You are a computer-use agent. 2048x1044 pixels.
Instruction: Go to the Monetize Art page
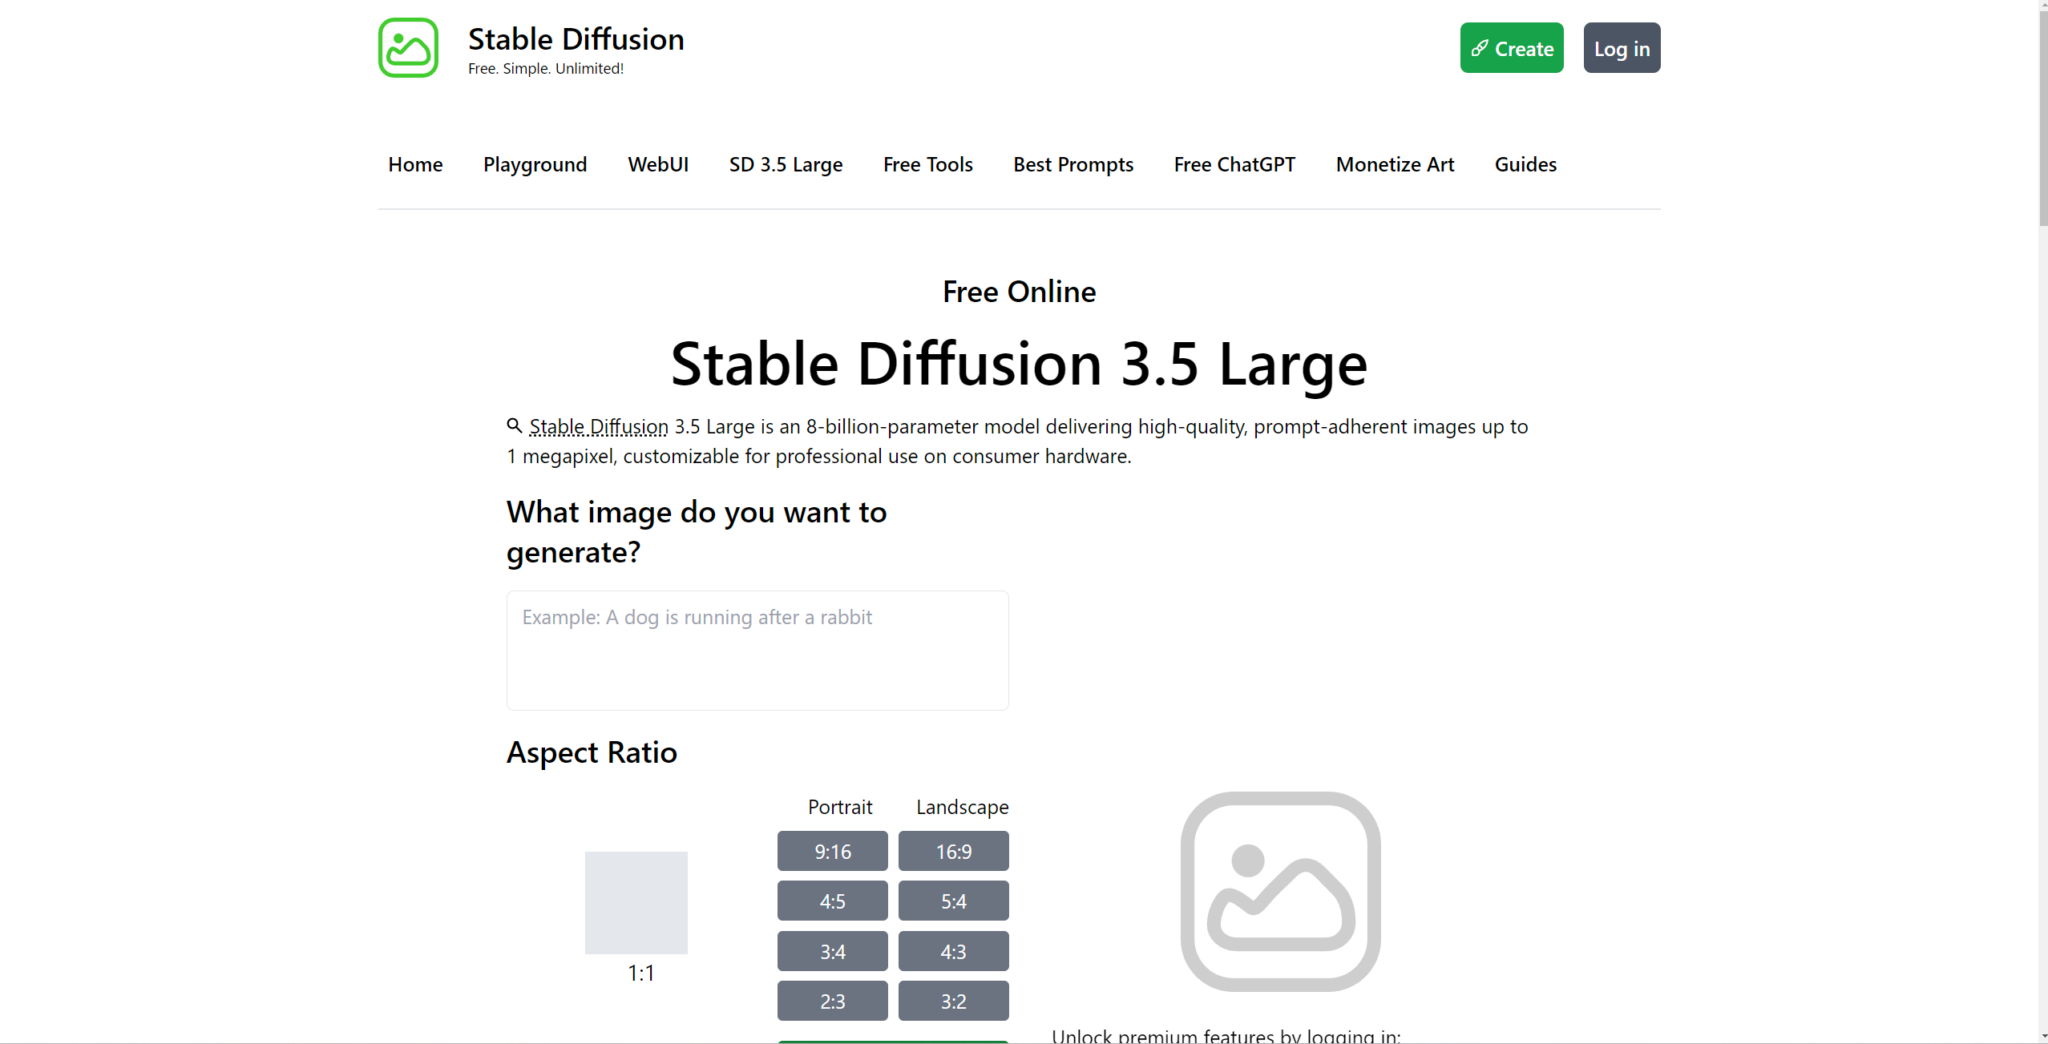pos(1395,164)
